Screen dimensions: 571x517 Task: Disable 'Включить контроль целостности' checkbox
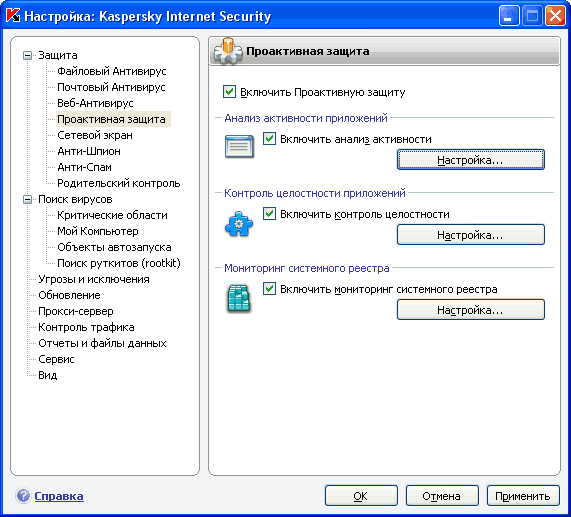(x=269, y=214)
